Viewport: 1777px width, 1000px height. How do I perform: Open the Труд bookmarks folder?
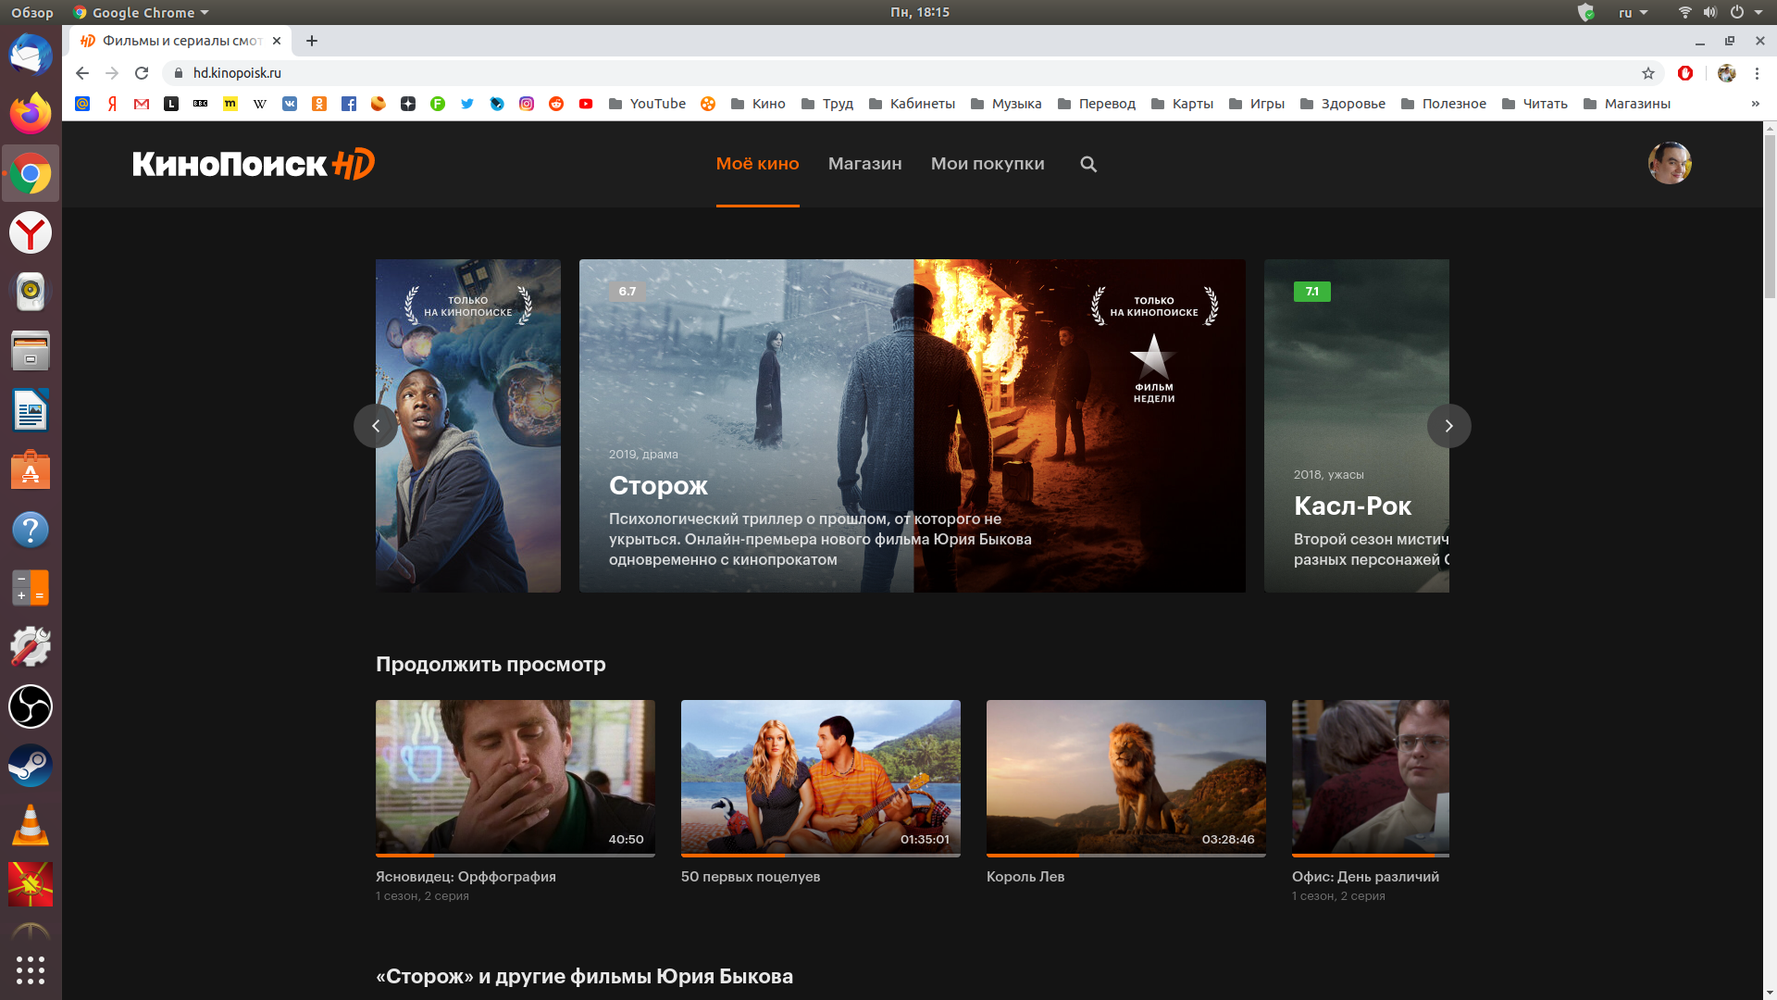coord(827,104)
